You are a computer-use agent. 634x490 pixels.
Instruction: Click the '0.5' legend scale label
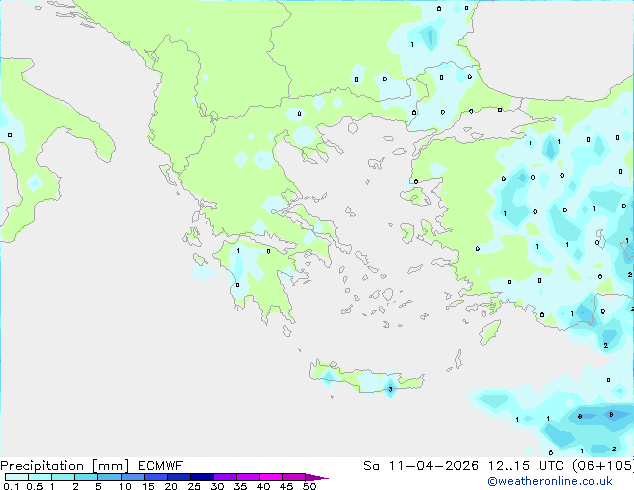point(35,486)
